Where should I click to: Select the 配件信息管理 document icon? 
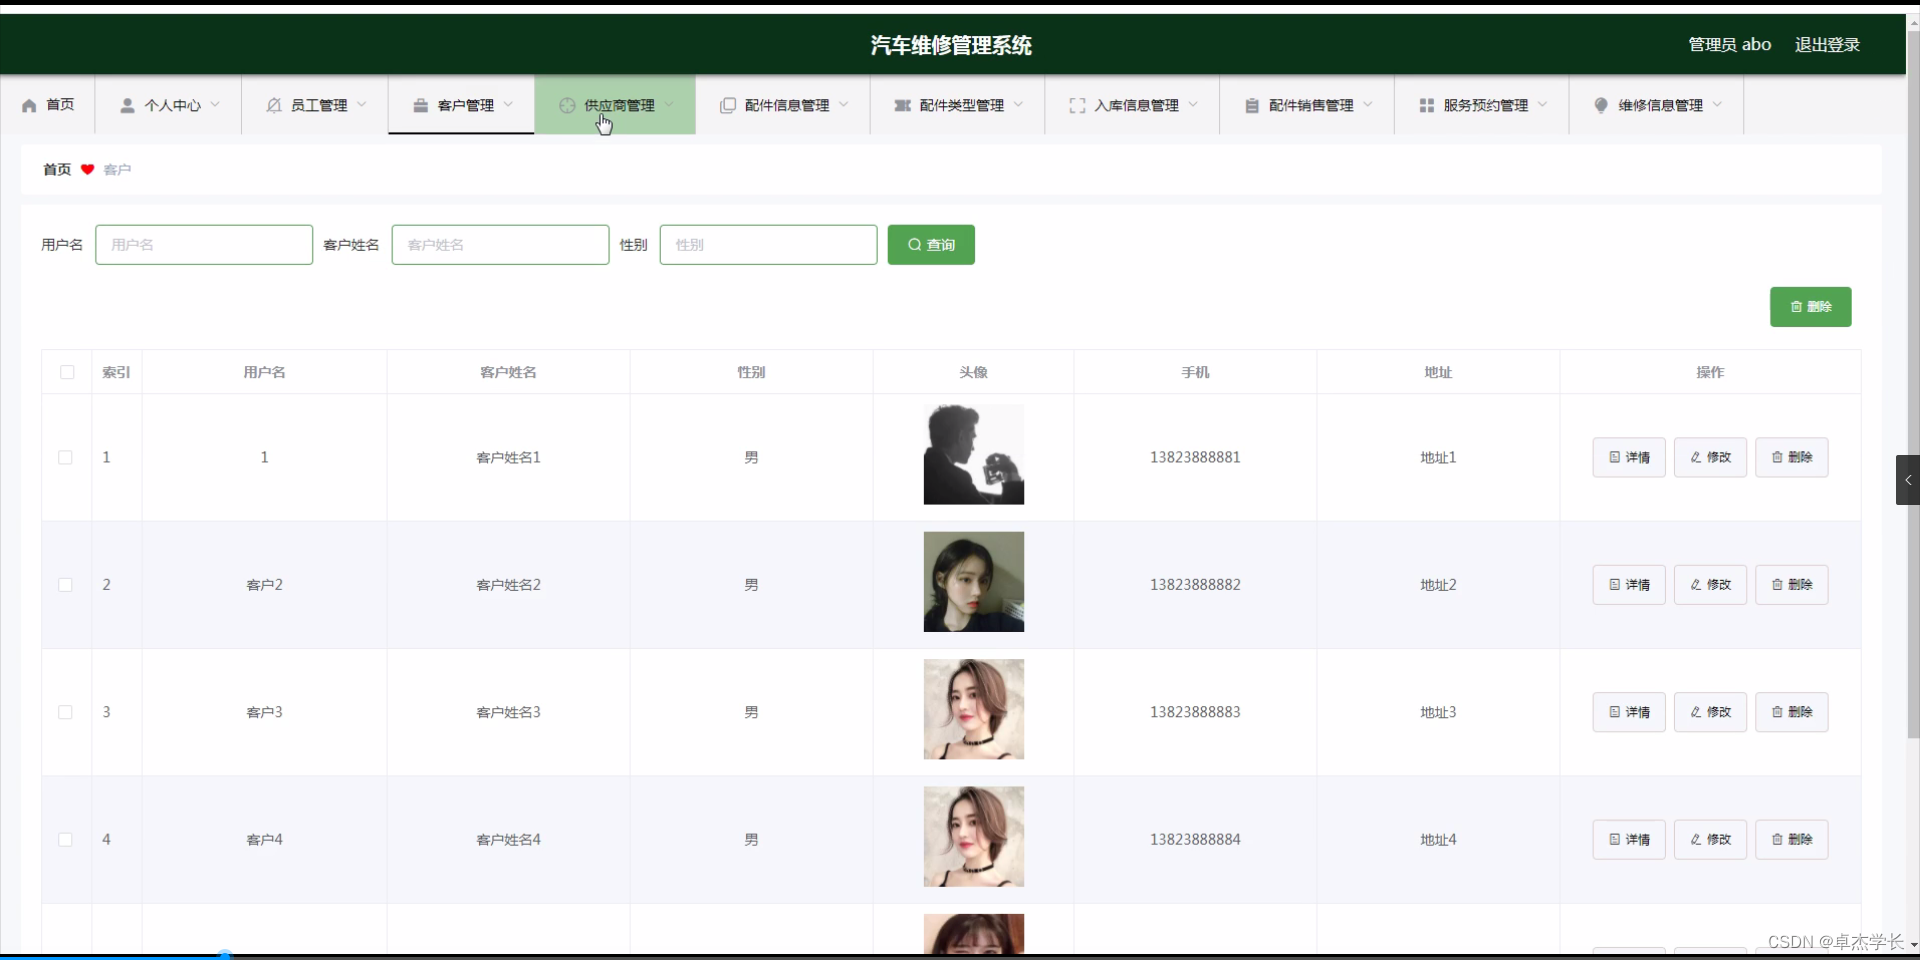728,105
